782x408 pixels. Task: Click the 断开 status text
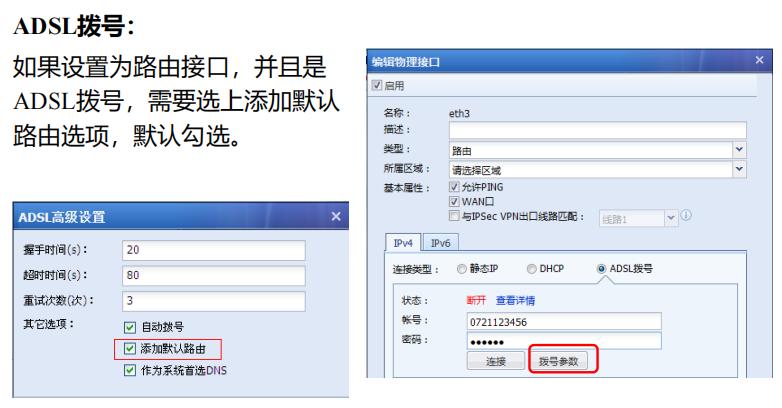point(476,300)
